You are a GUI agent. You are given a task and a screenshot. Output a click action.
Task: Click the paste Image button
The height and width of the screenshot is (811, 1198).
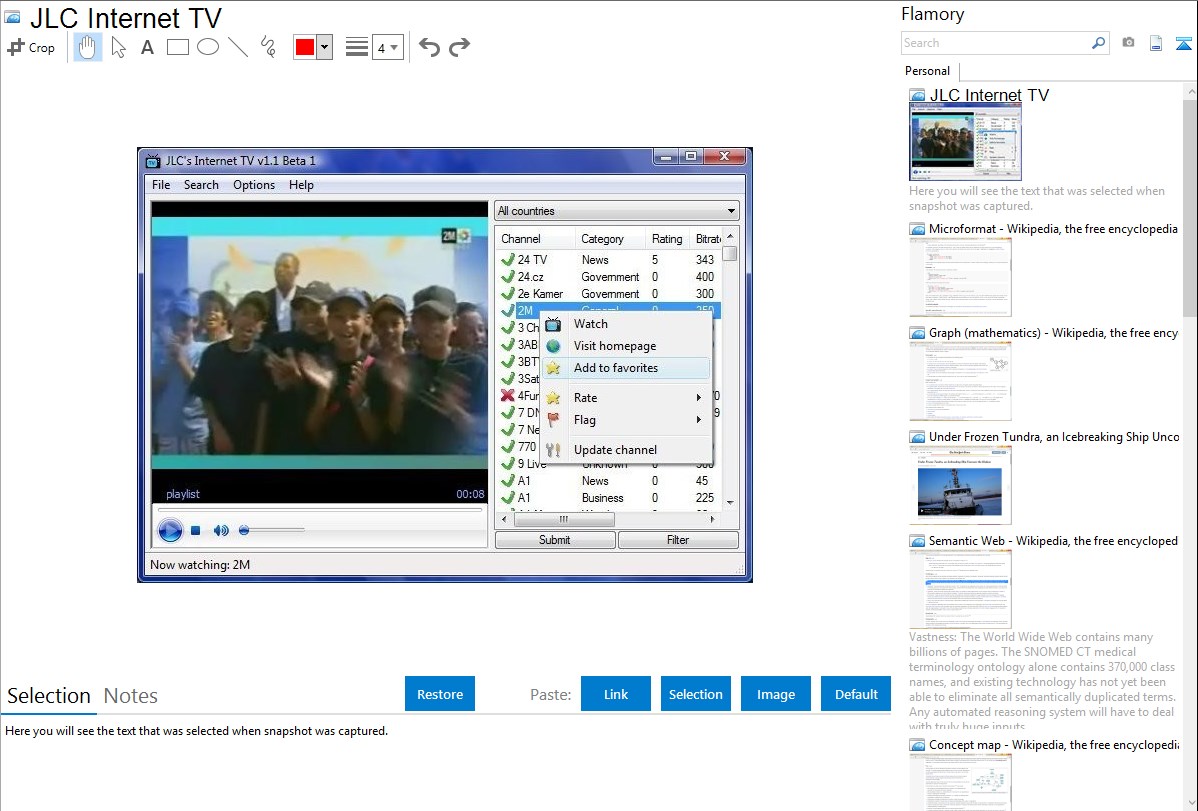(x=776, y=694)
